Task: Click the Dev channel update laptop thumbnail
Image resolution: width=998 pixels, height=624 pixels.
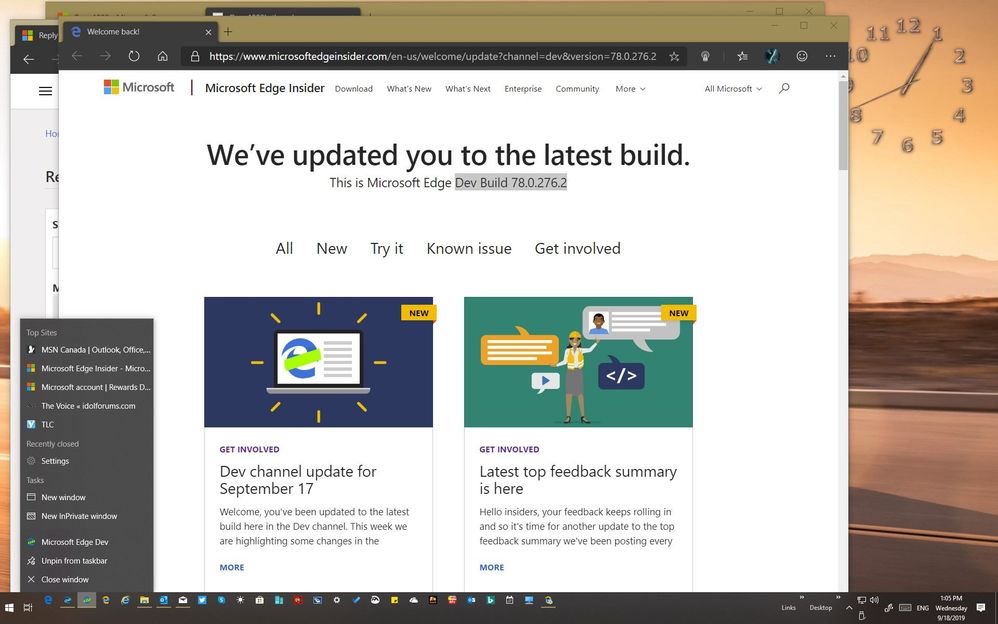Action: [x=318, y=362]
